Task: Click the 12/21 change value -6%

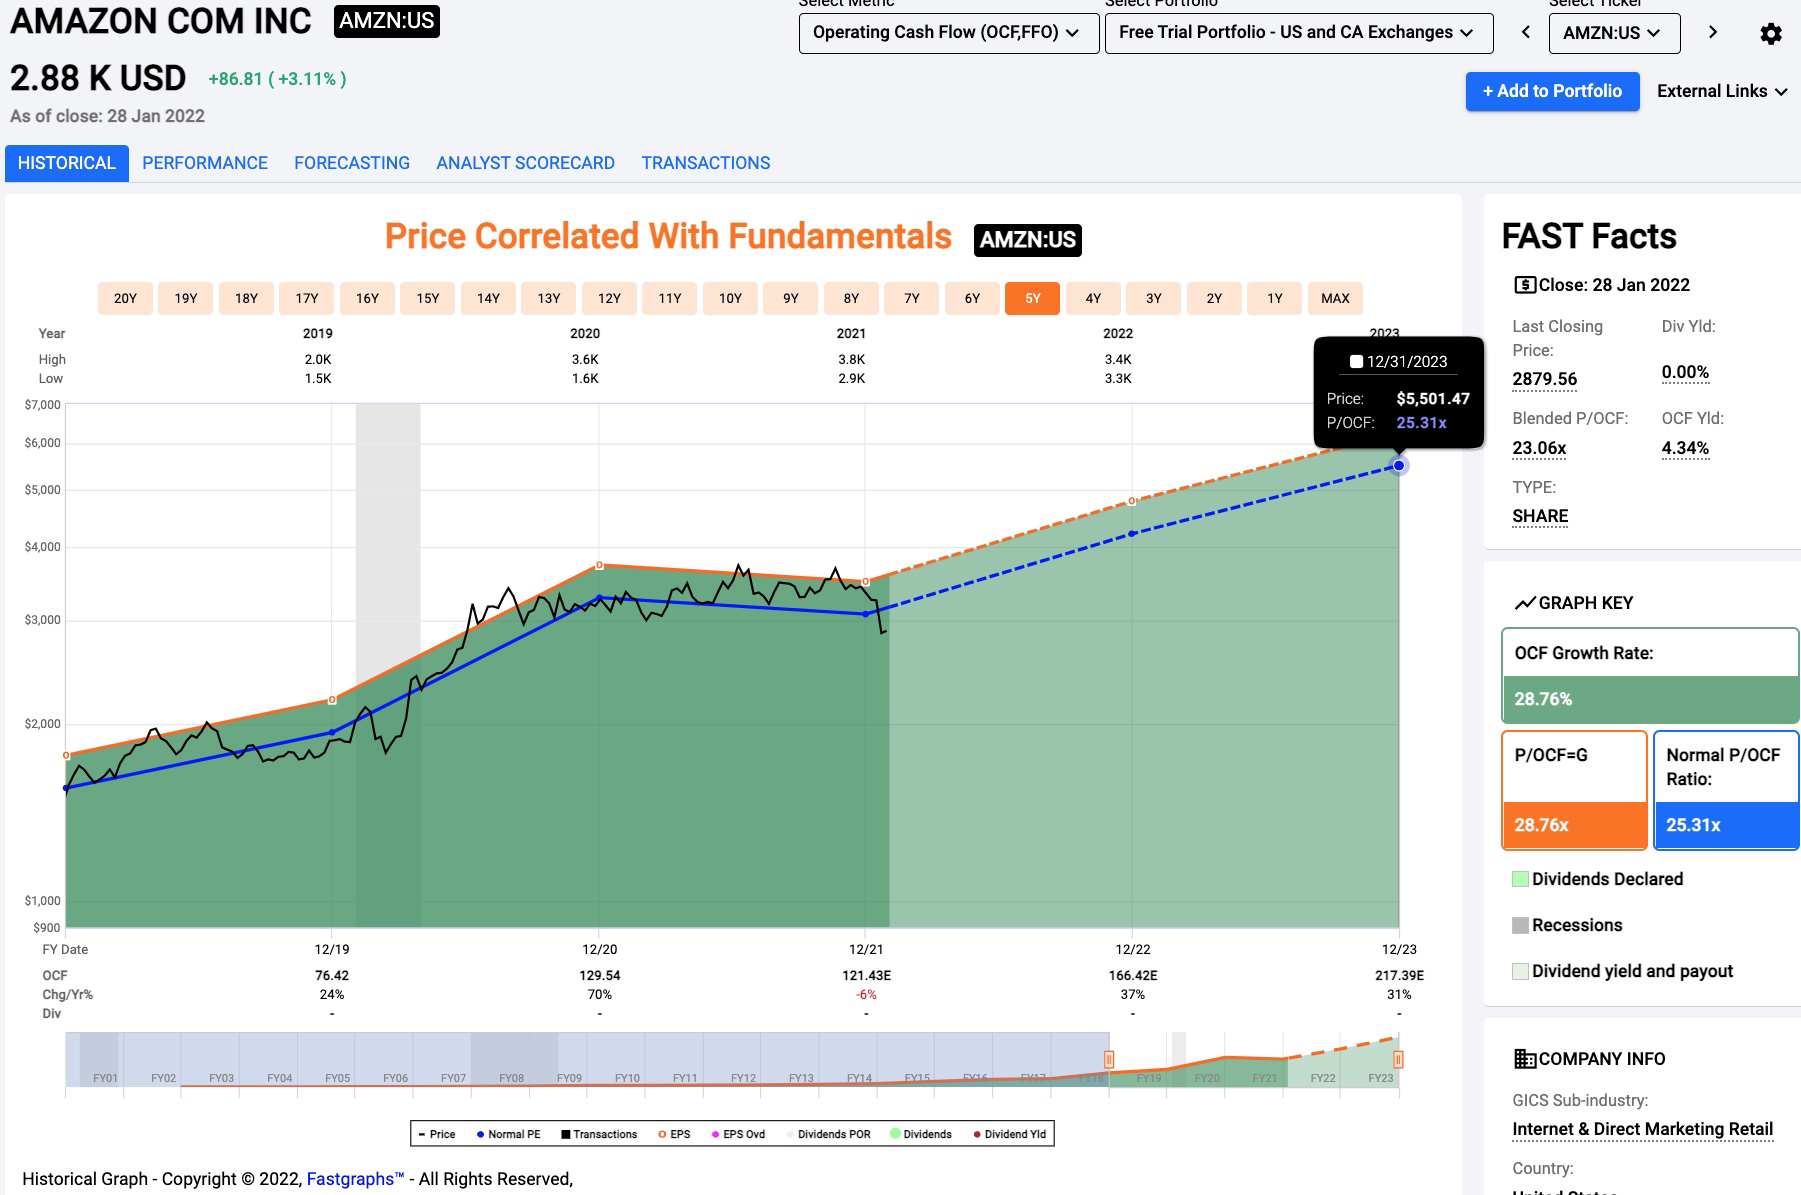Action: pos(866,995)
